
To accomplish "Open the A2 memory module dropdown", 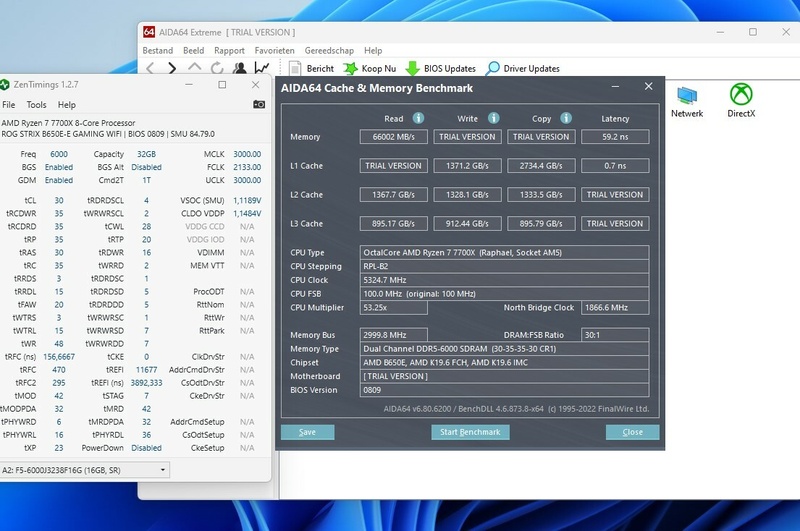I will click(84, 470).
